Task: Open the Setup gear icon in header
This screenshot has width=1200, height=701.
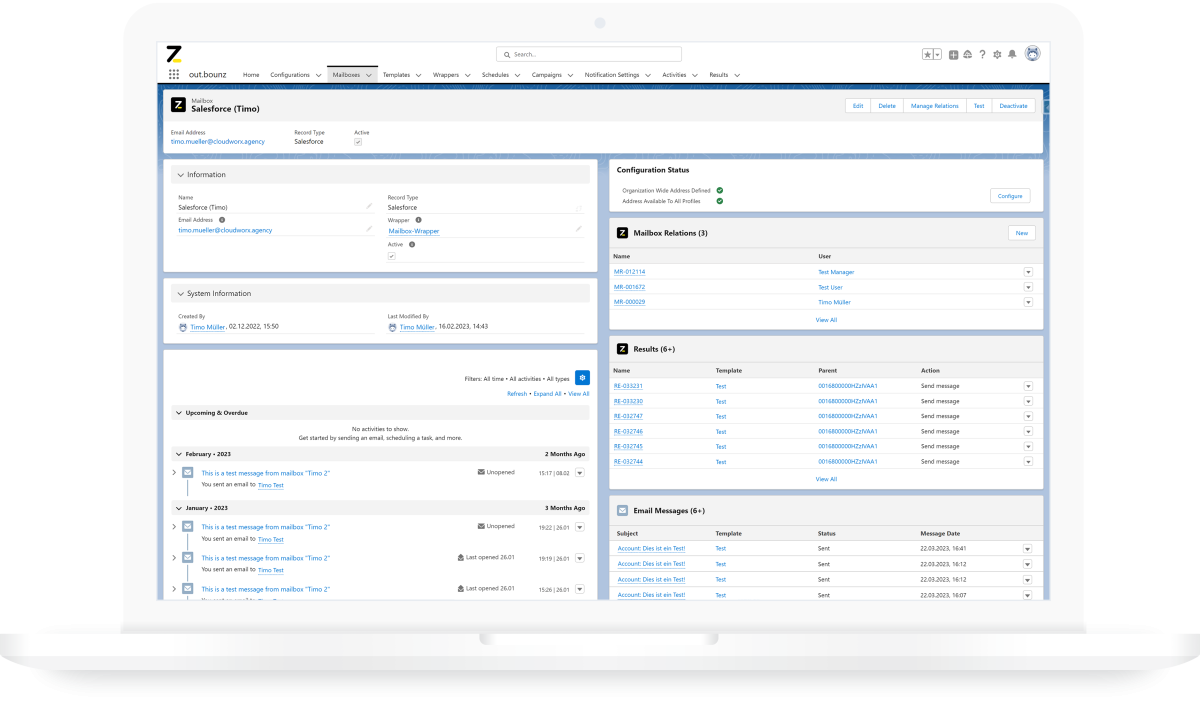Action: [997, 54]
